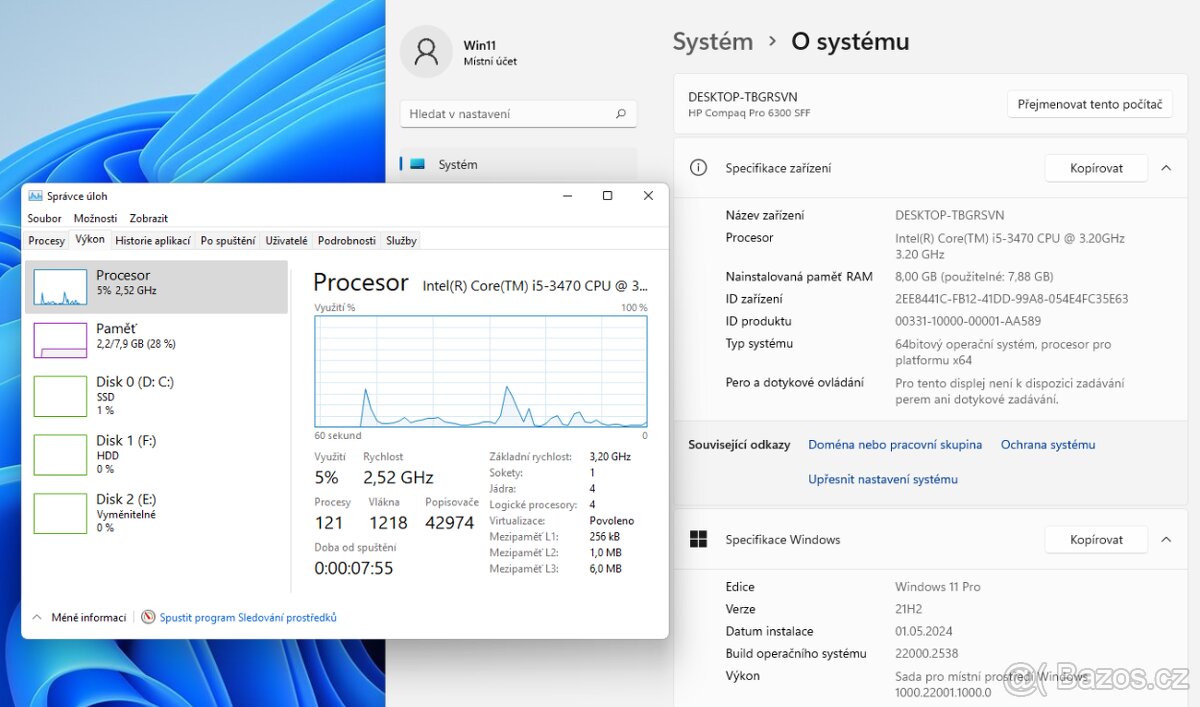Click the 21H2 version value
1200x707 pixels.
(909, 609)
